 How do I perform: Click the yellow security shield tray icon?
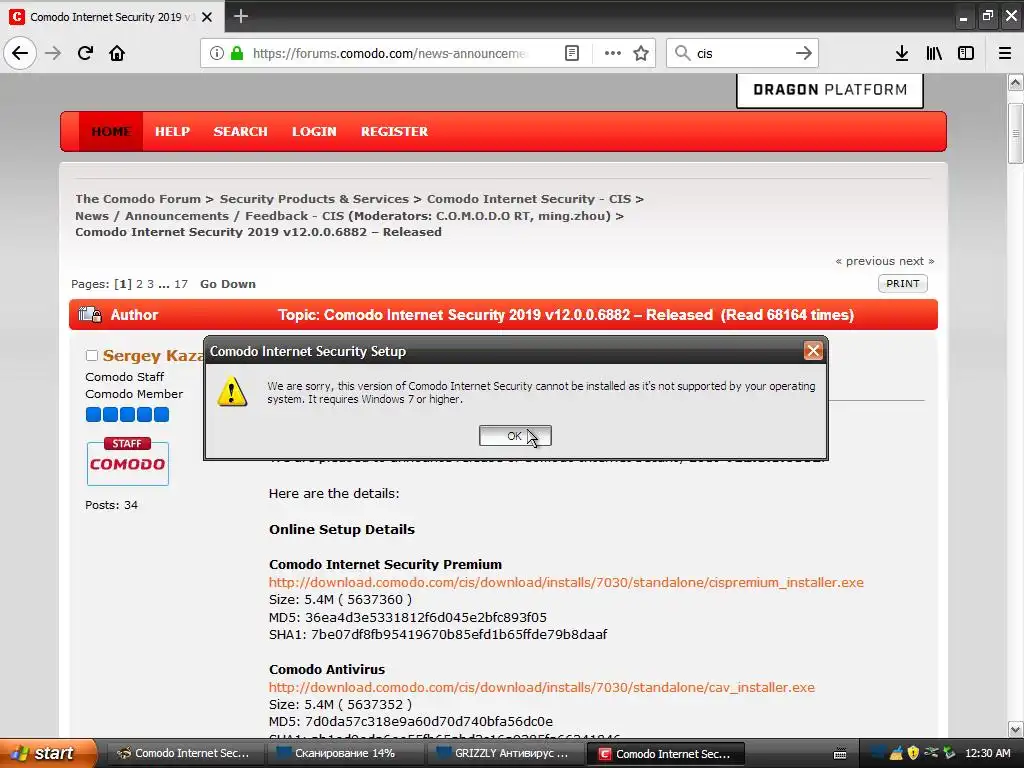(913, 754)
